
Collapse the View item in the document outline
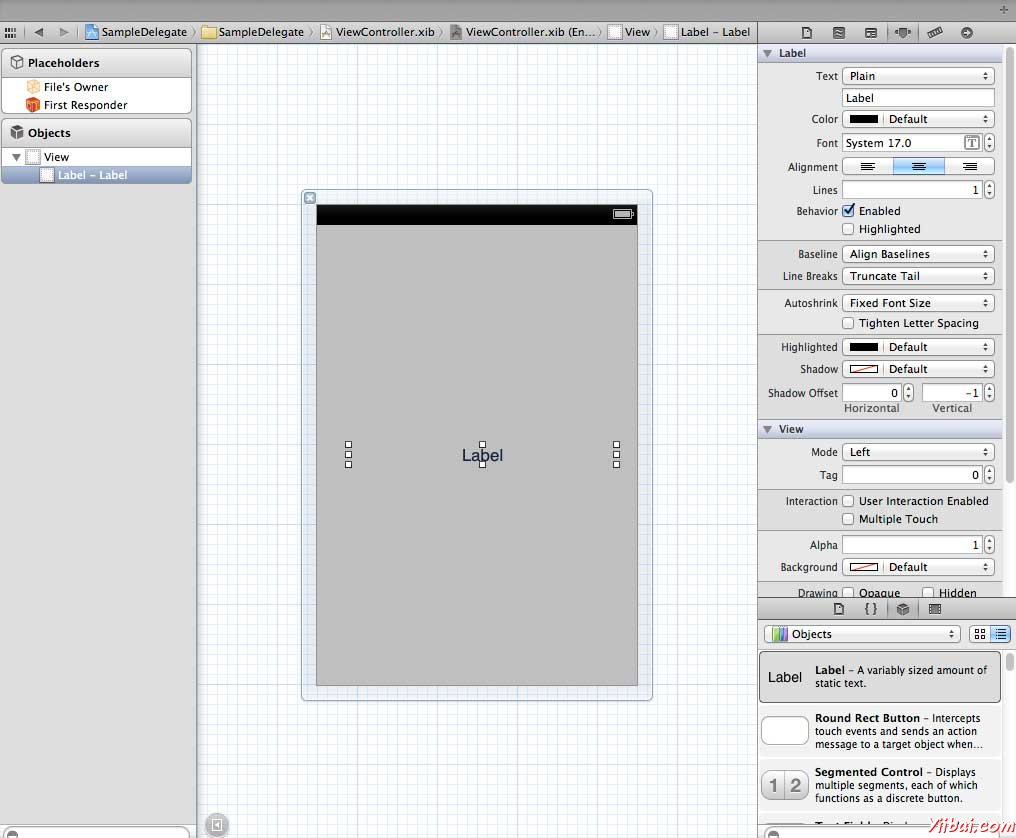15,156
